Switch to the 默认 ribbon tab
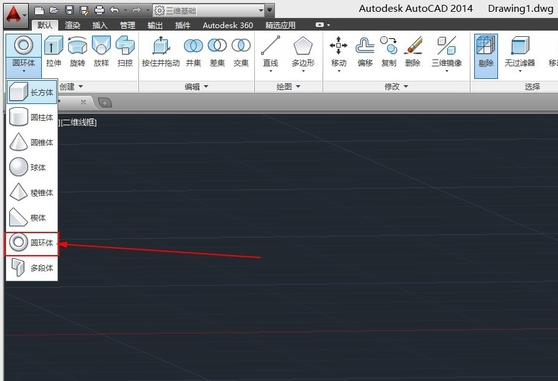Screen dimensions: 558x381 44,25
